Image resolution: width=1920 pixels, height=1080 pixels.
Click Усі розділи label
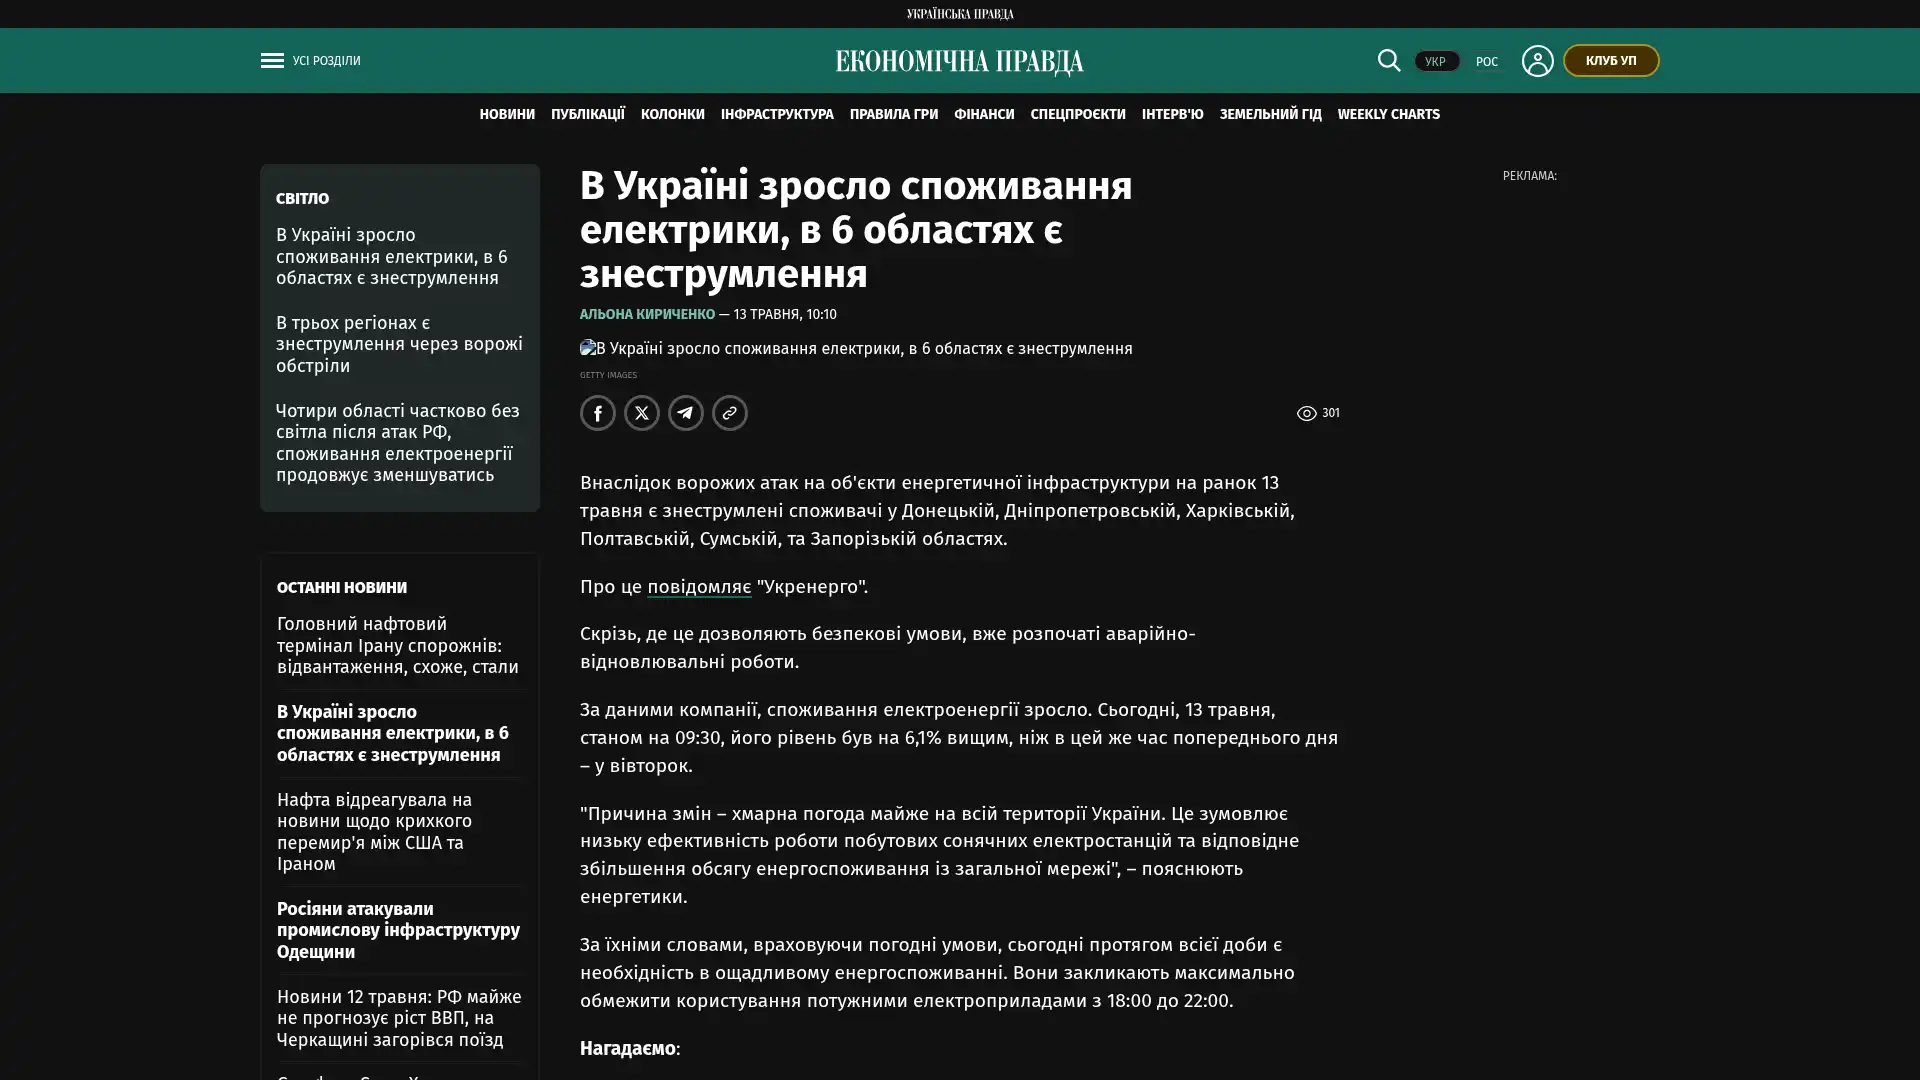pyautogui.click(x=326, y=61)
